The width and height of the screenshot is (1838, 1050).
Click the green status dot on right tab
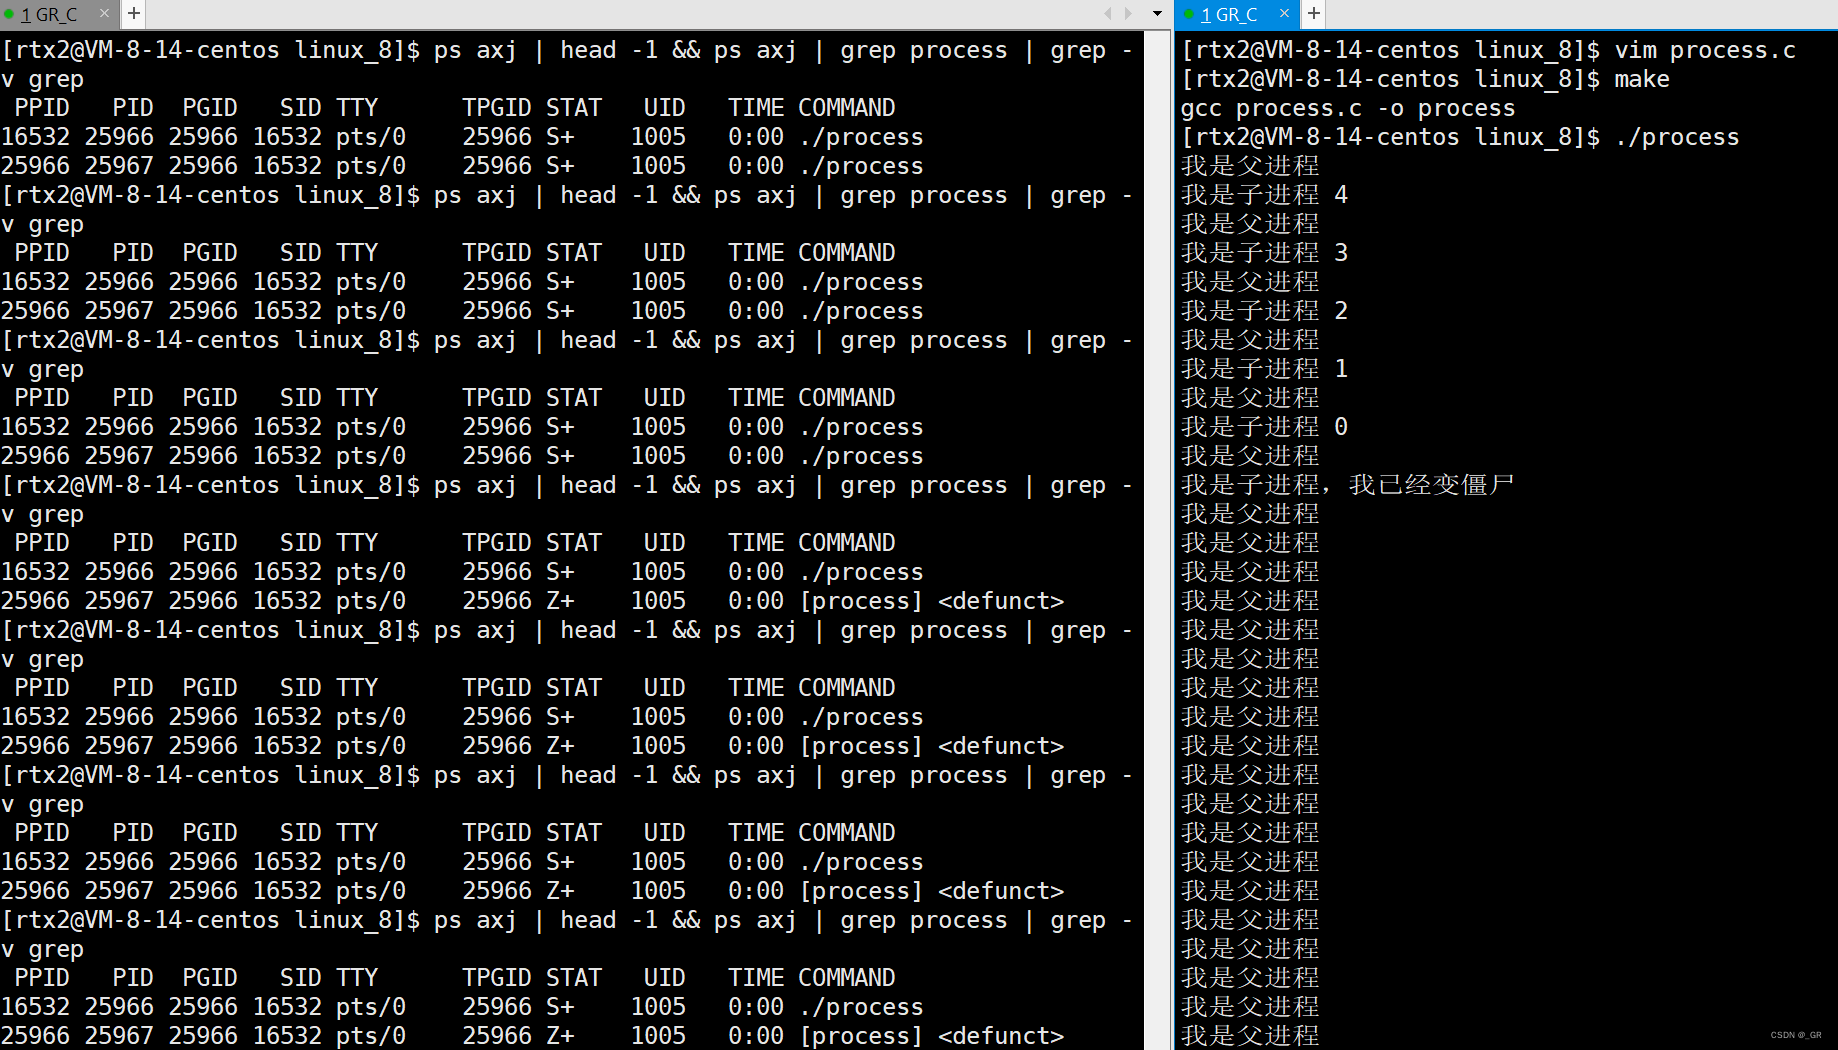click(x=1189, y=14)
